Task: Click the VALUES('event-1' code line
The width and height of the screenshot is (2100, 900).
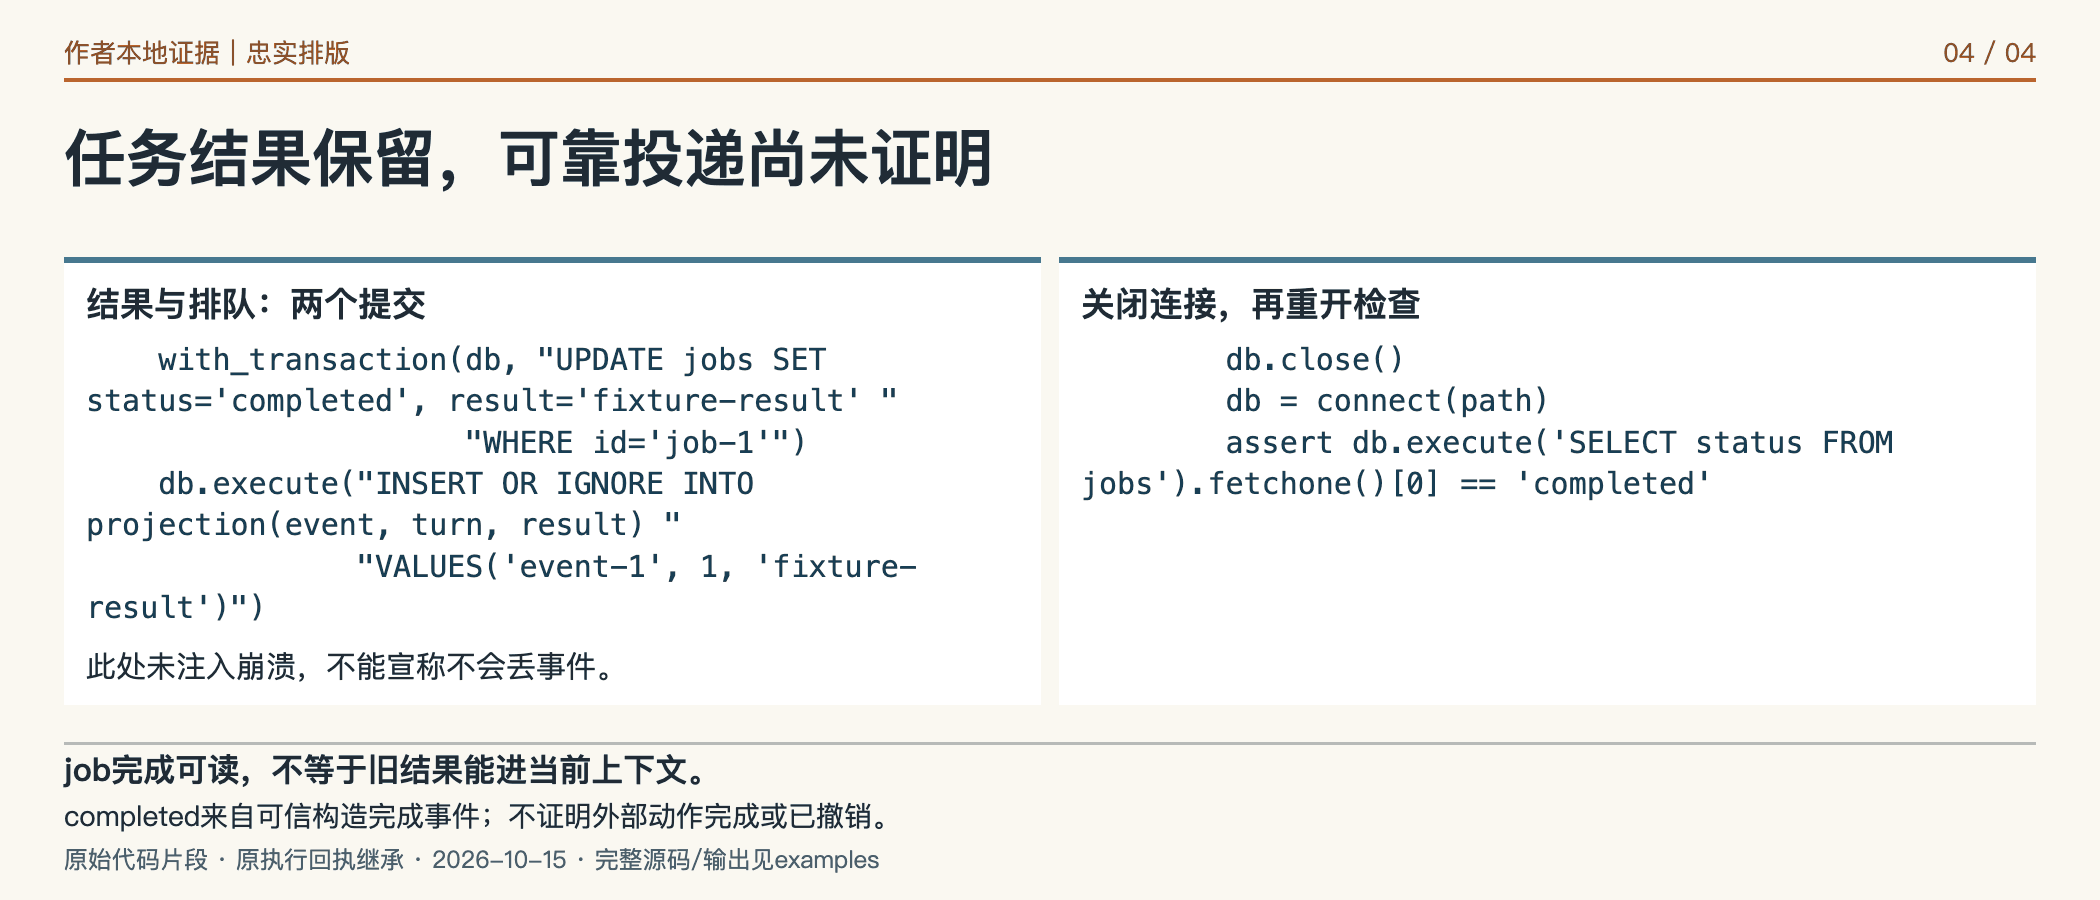Action: point(636,567)
